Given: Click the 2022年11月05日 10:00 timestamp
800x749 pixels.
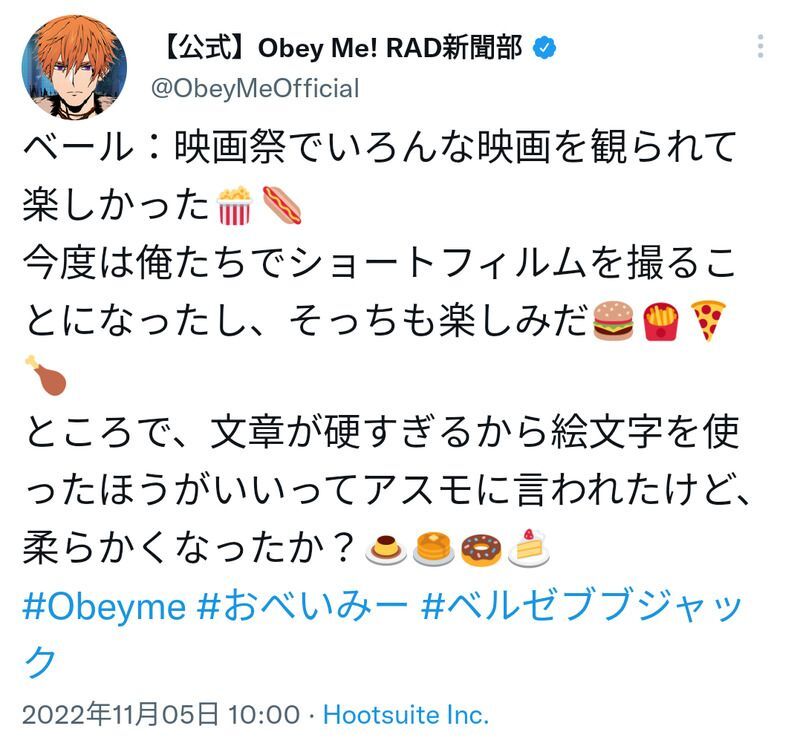Looking at the screenshot, I should (x=161, y=714).
